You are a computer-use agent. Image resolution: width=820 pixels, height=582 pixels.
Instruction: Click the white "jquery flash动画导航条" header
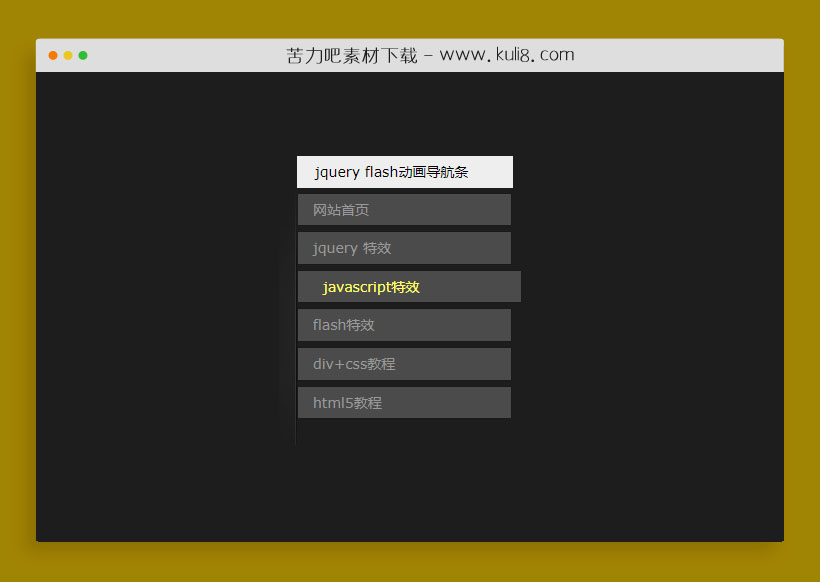pyautogui.click(x=404, y=172)
